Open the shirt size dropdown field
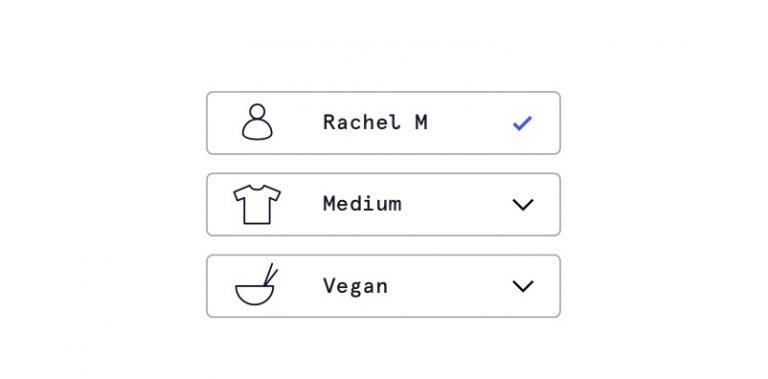 (x=384, y=204)
